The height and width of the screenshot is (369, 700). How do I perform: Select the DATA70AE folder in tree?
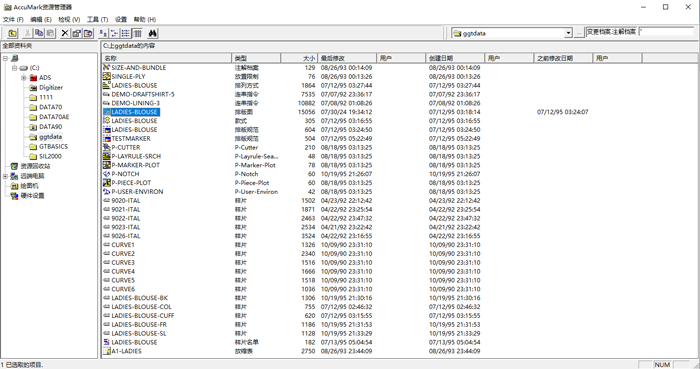[x=54, y=117]
